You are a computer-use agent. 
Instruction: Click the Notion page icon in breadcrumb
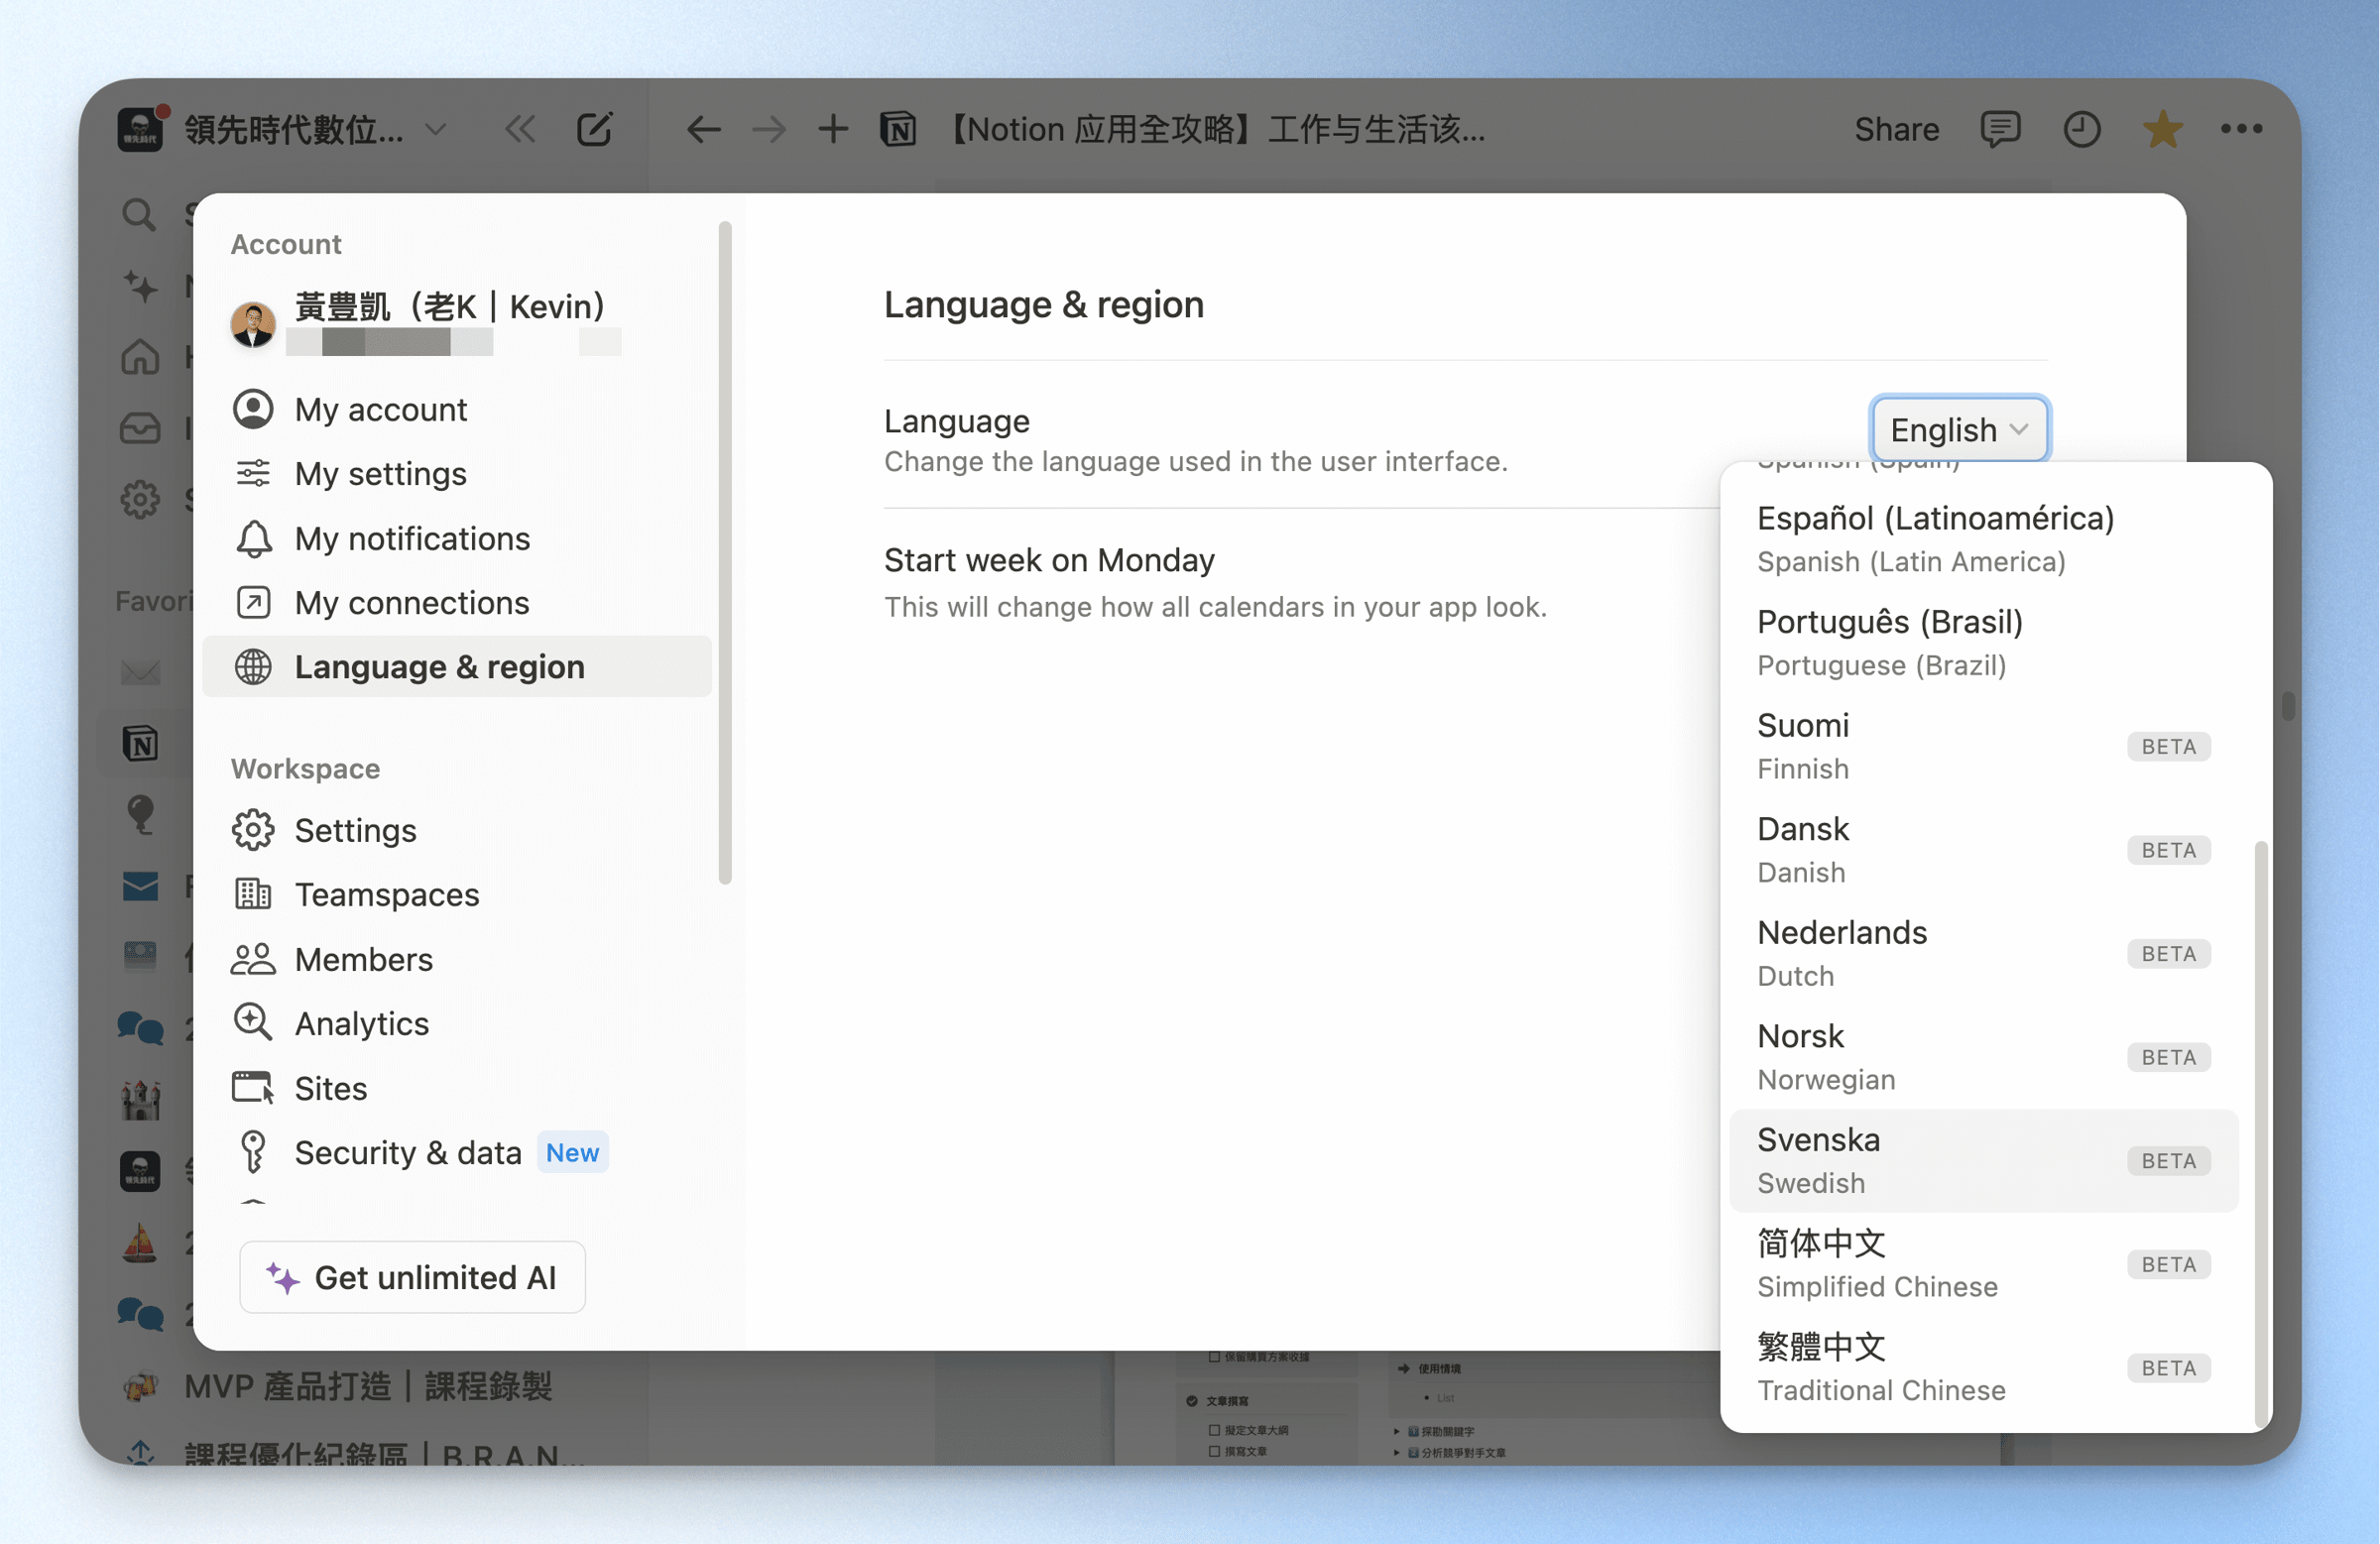[898, 129]
